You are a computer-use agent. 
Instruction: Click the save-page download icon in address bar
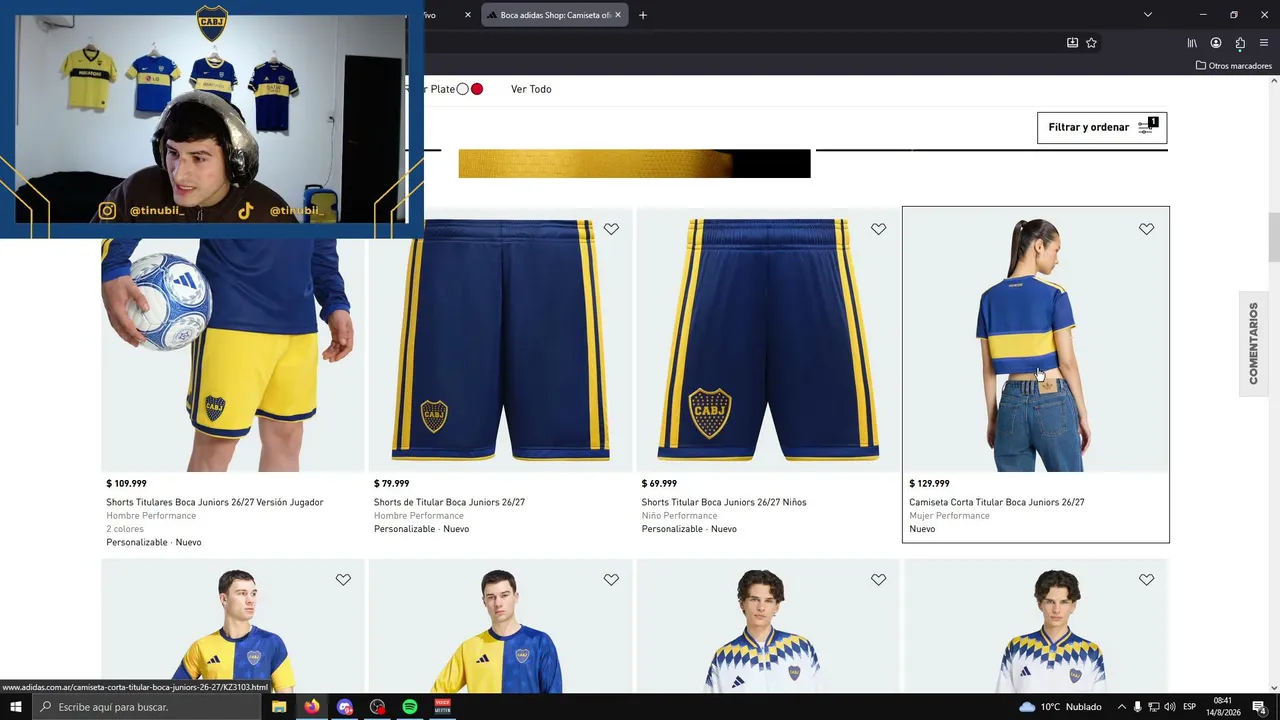pyautogui.click(x=1072, y=43)
